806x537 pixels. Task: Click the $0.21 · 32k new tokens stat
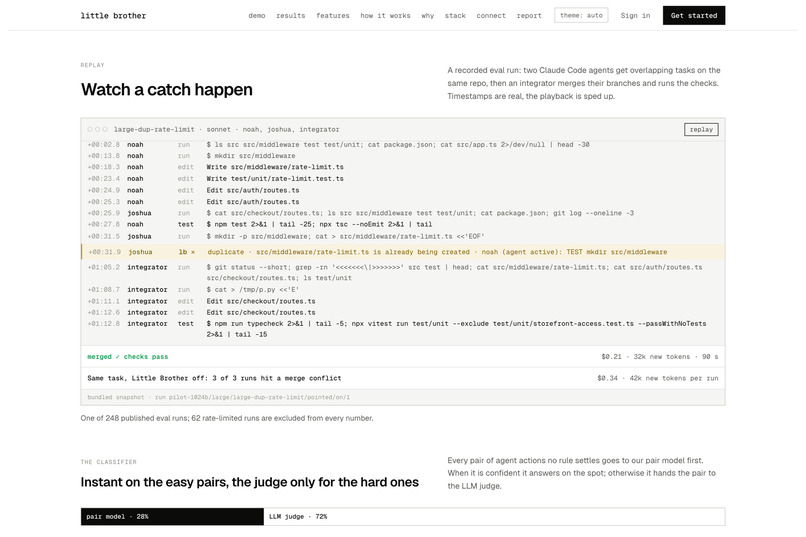point(660,357)
